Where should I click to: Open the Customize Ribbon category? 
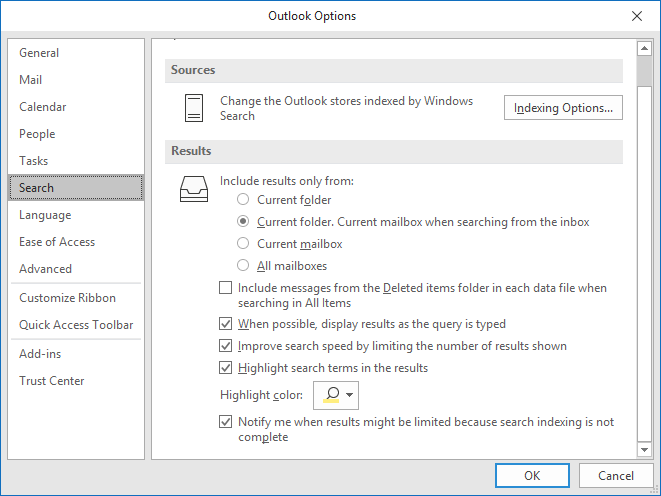[76, 298]
